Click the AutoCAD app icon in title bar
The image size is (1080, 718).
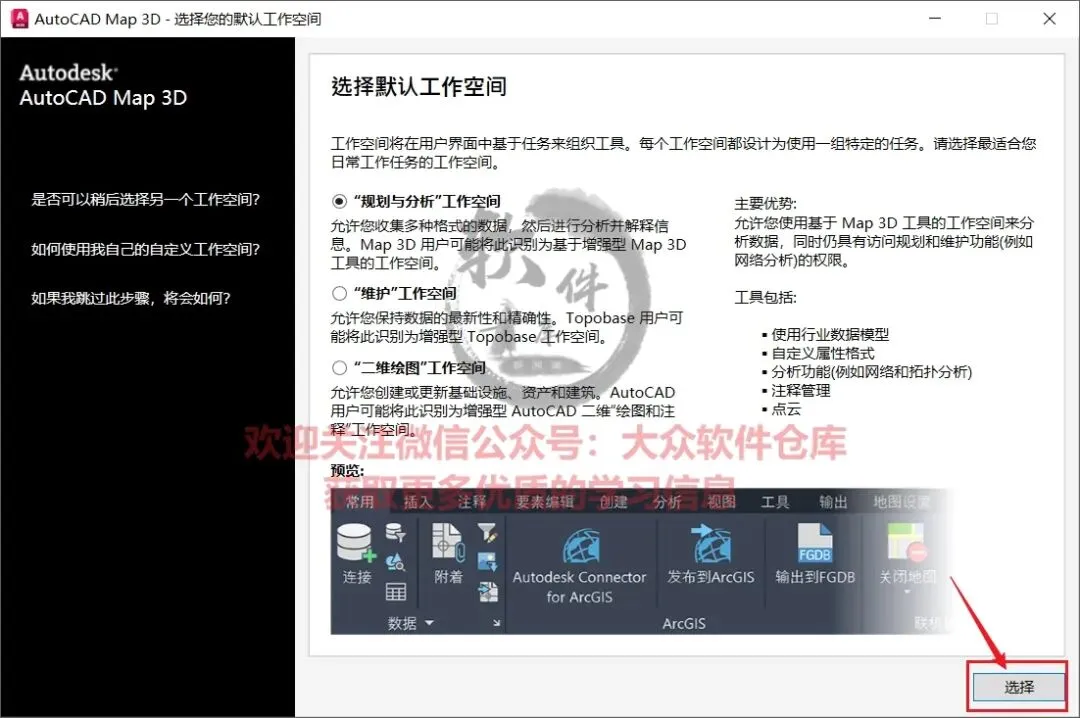coord(20,19)
